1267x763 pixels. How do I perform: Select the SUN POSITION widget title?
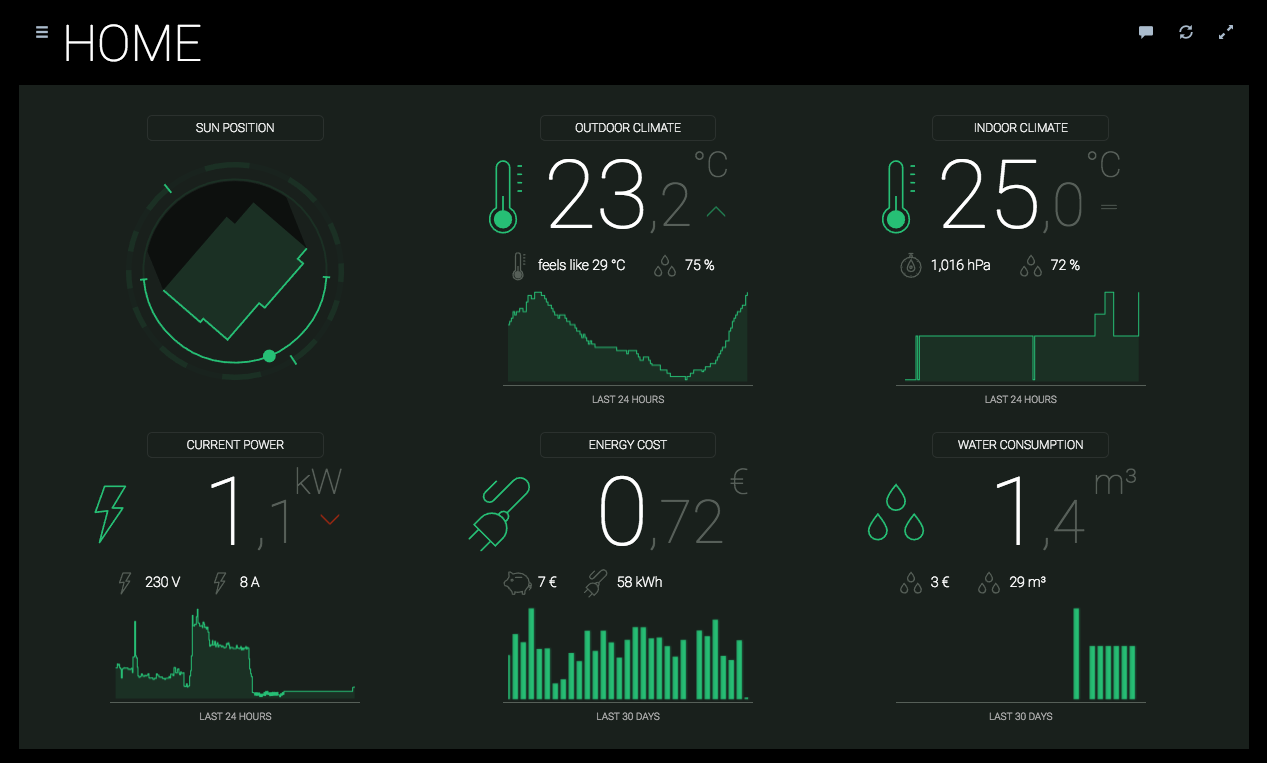tap(235, 128)
